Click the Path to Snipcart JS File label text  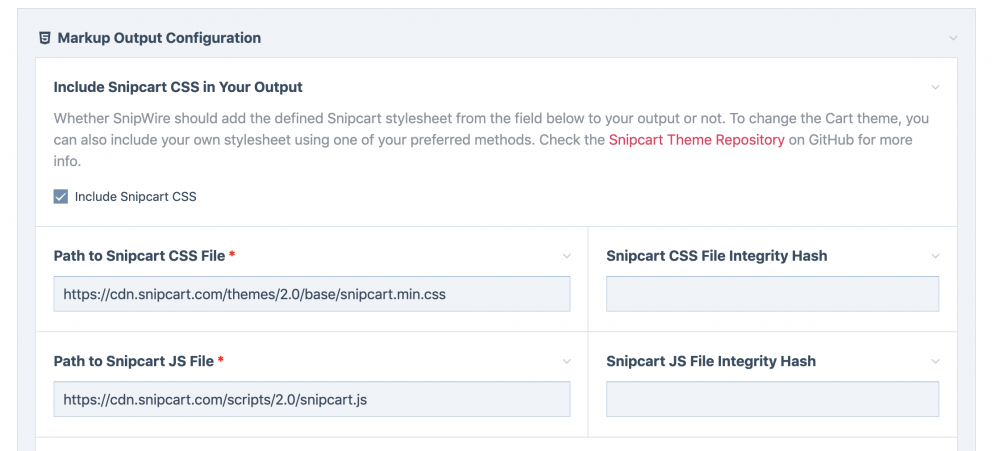pyautogui.click(x=134, y=361)
